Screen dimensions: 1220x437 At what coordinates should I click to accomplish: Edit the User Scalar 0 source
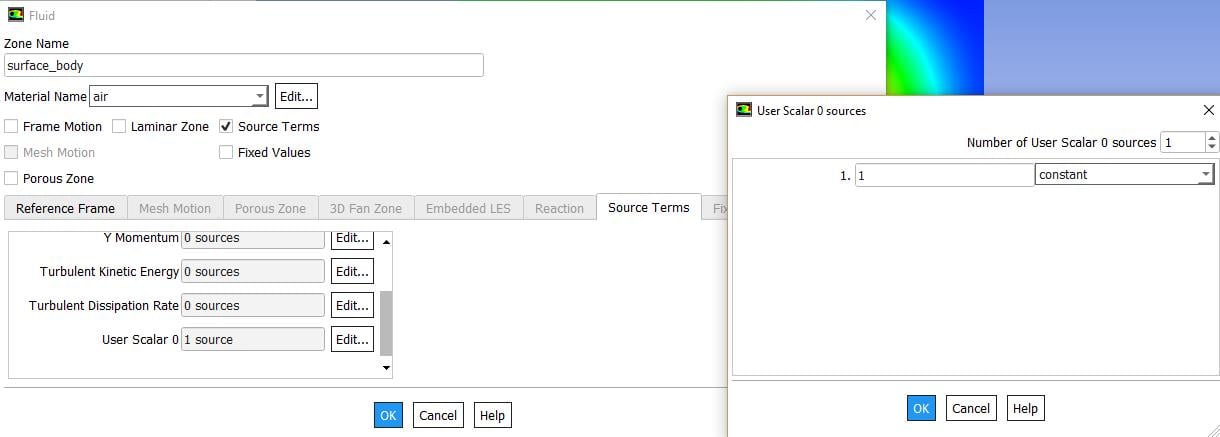pos(352,340)
